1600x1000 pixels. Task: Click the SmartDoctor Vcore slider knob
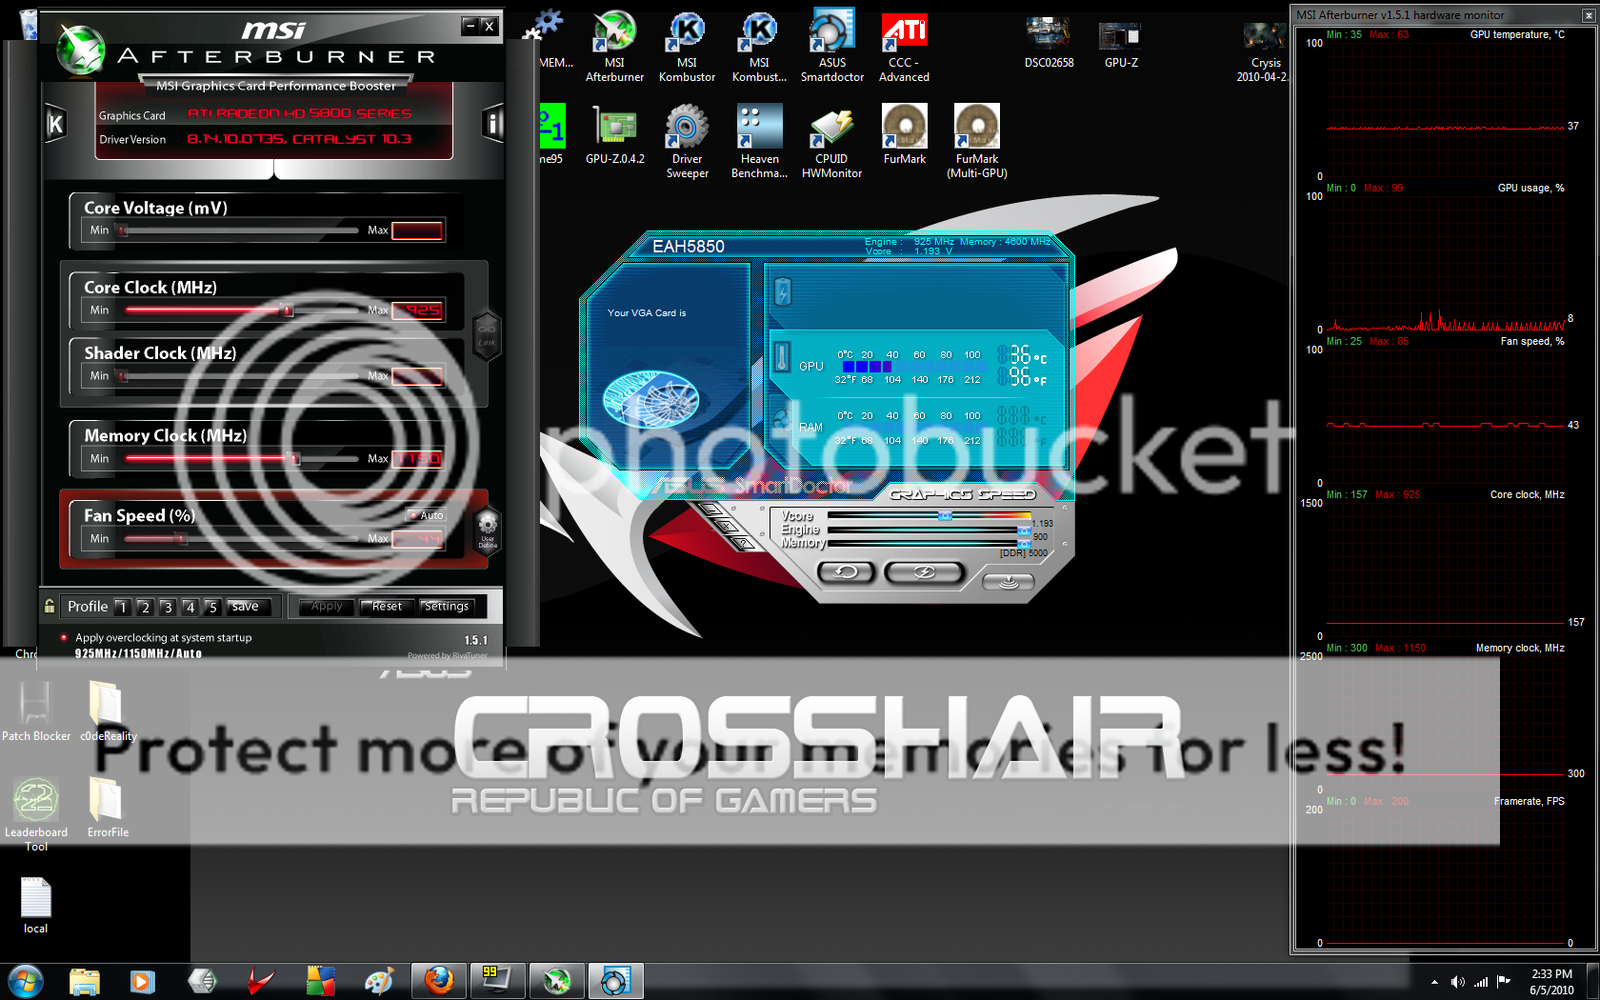pos(944,516)
